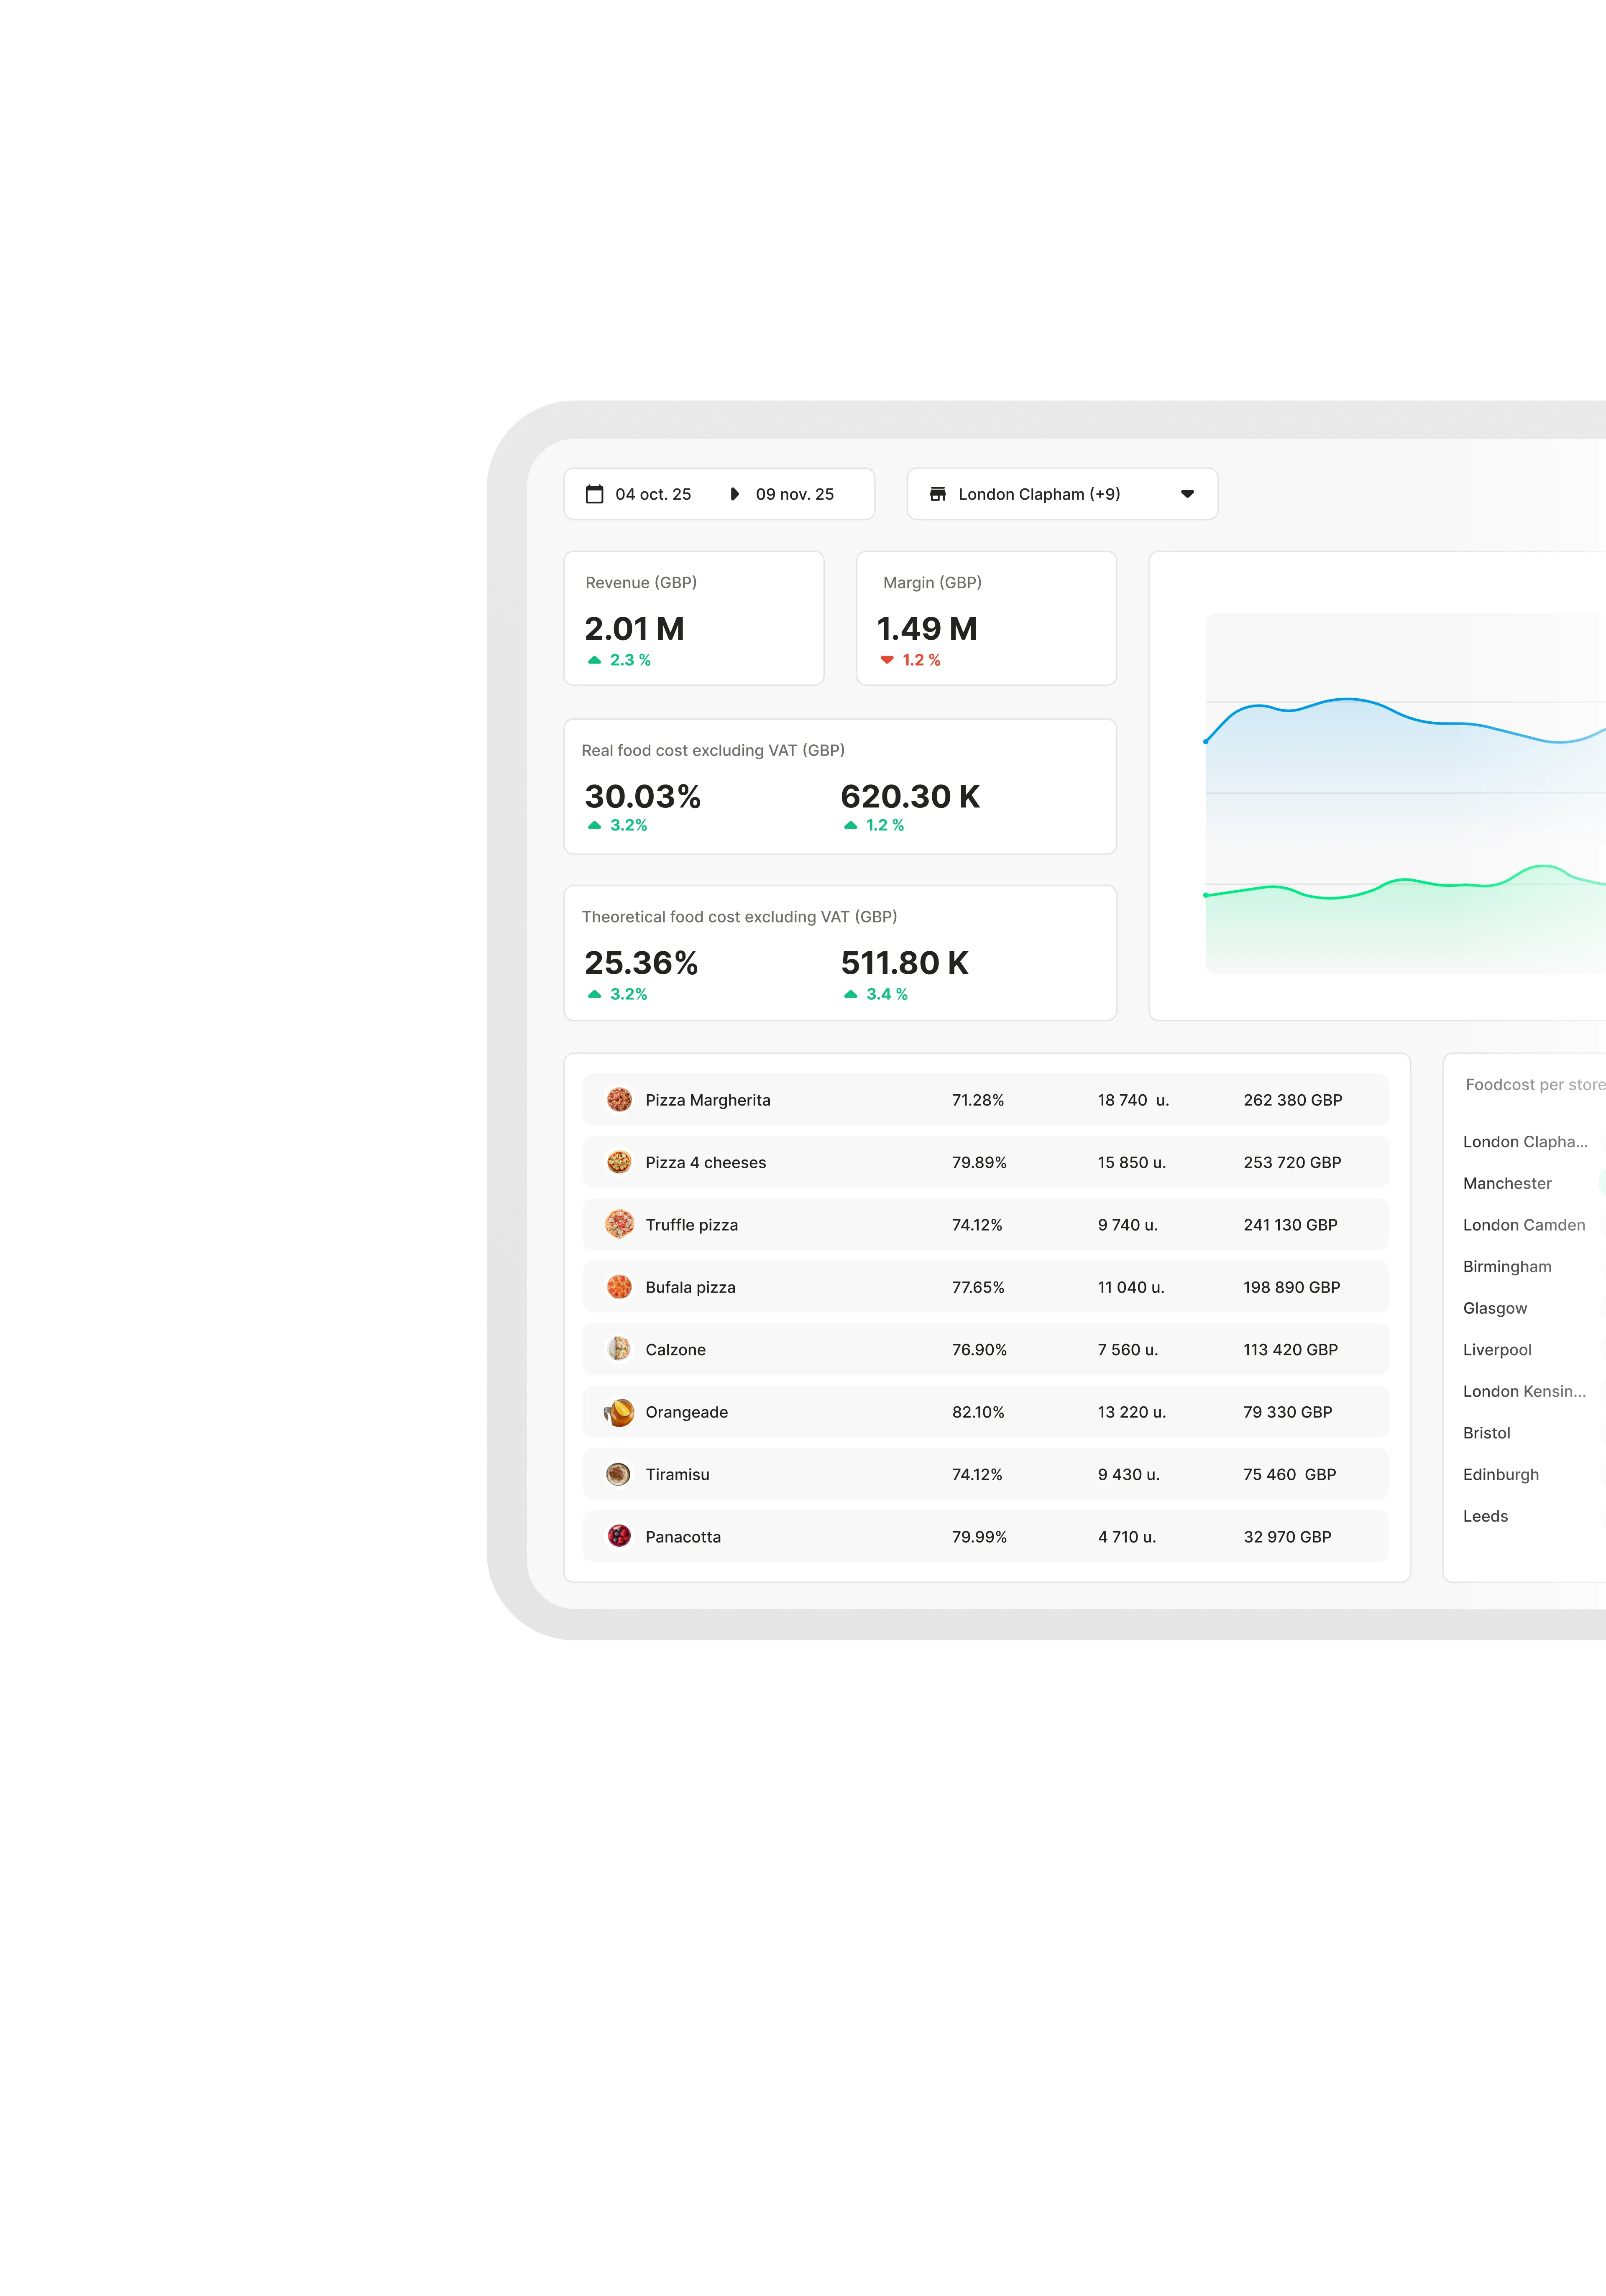This screenshot has height=2296, width=1606.
Task: Click the Tiramisu thumbnail icon
Action: pos(619,1474)
